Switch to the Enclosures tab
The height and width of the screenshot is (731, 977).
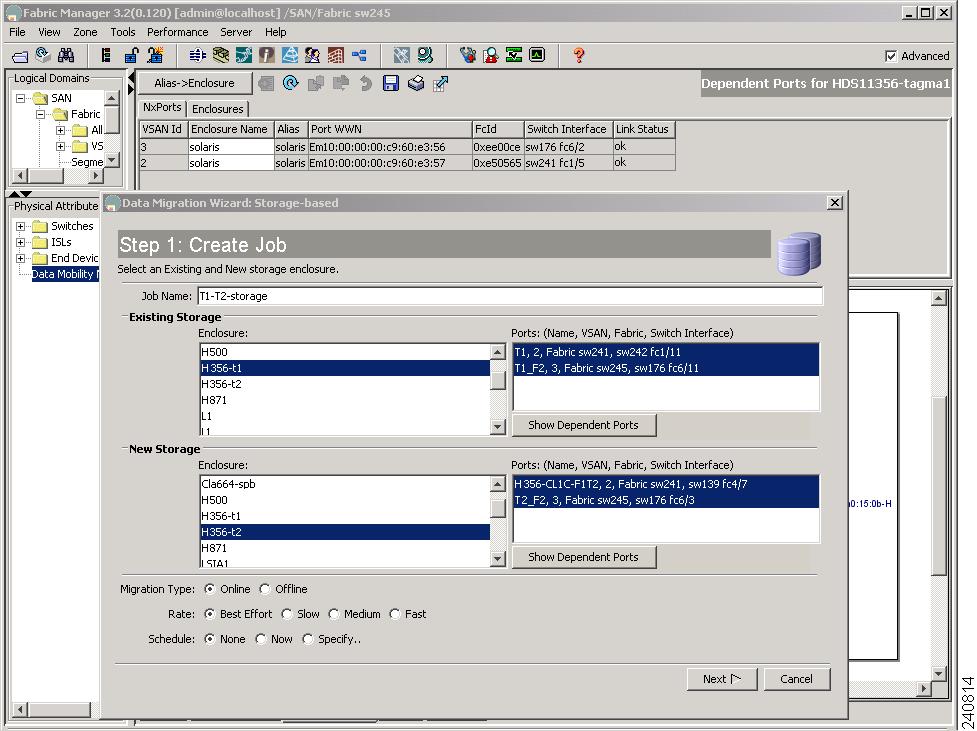217,109
